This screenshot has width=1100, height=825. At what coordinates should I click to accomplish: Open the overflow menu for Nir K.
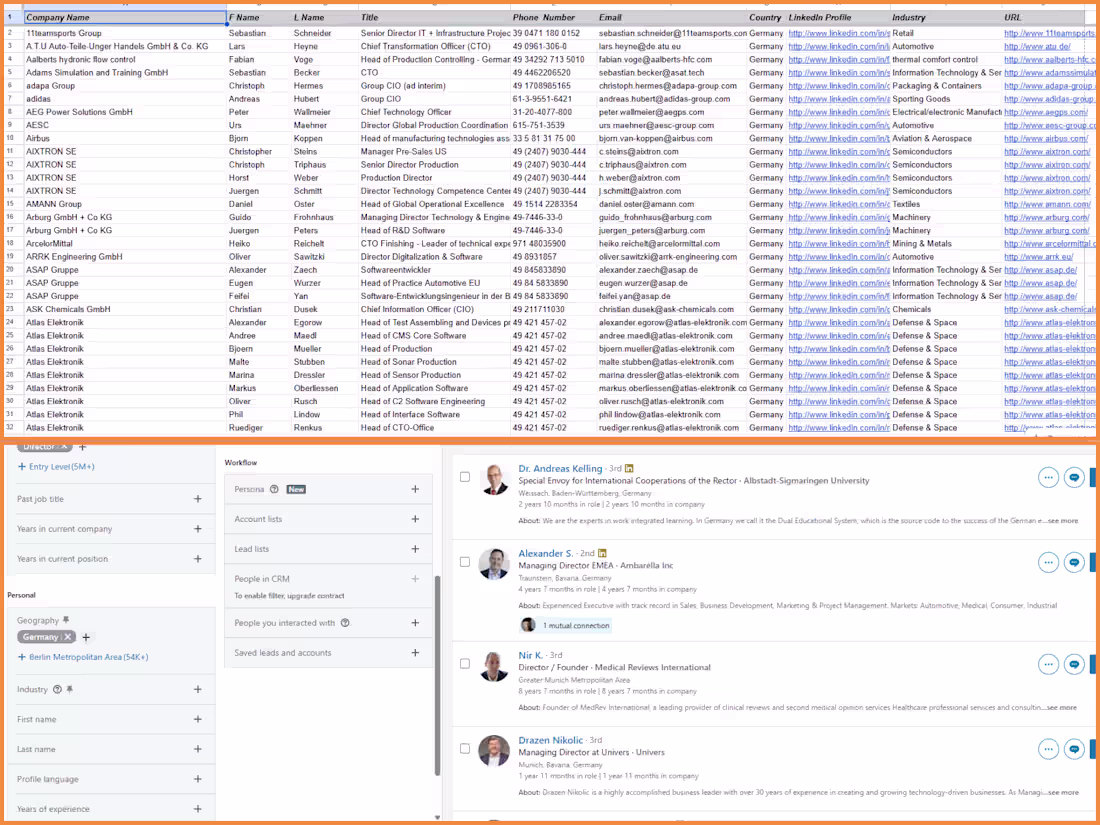[1048, 663]
